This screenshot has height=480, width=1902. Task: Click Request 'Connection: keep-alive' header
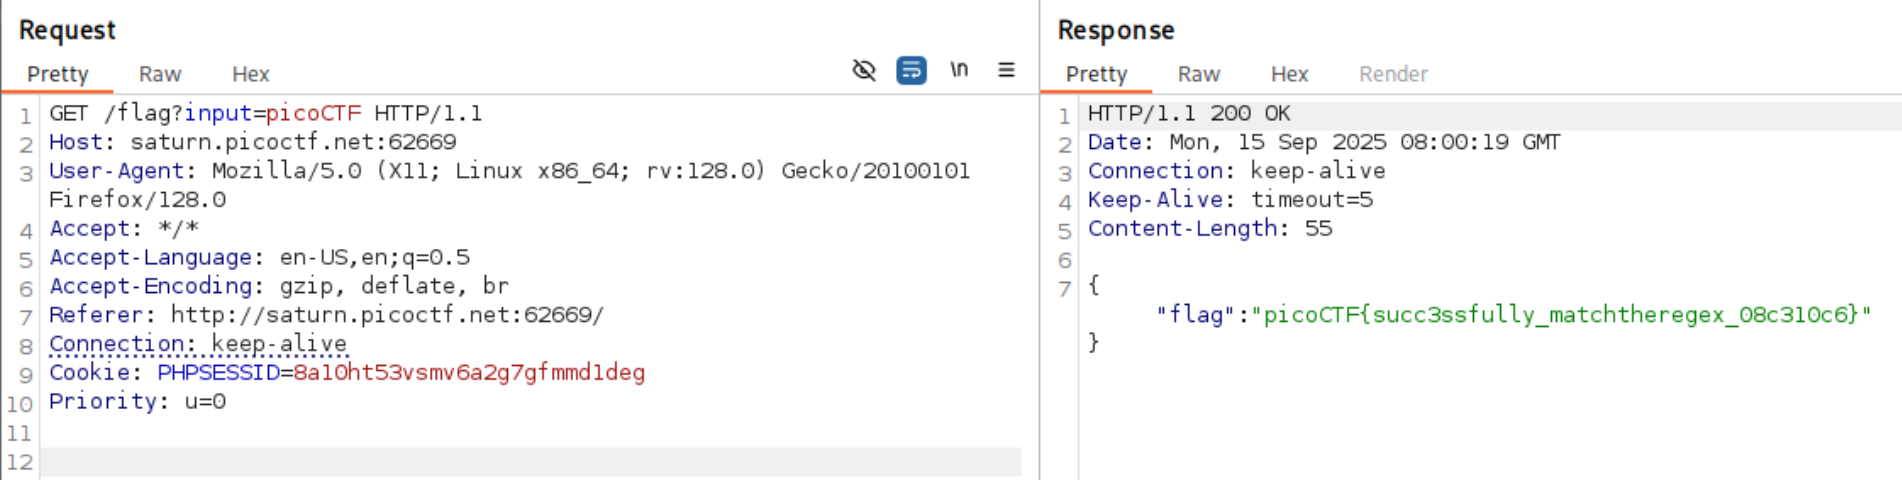click(x=198, y=344)
